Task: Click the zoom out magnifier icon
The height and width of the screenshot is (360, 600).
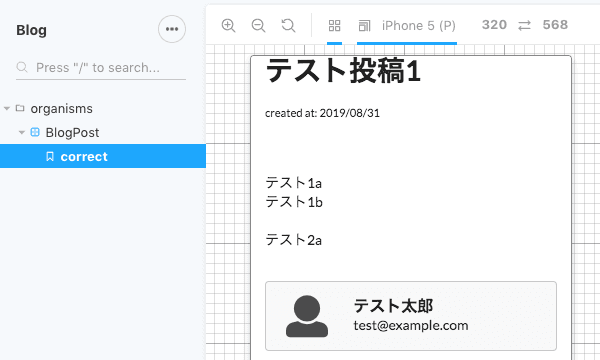Action: click(x=258, y=26)
